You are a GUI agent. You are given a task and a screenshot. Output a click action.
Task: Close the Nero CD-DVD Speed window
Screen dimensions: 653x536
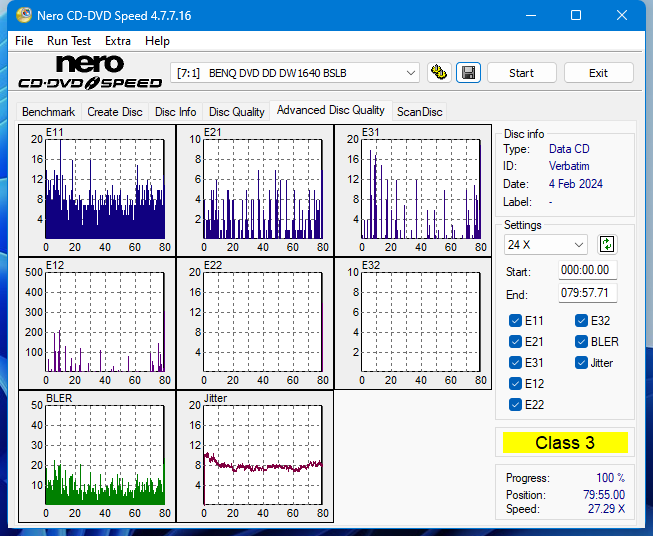pyautogui.click(x=622, y=15)
